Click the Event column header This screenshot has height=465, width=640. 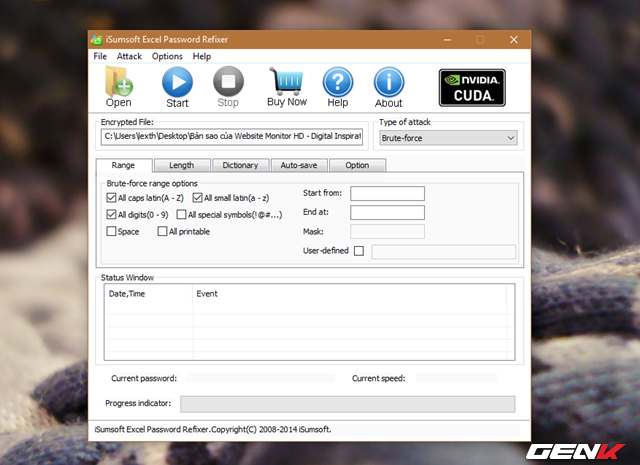tap(350, 294)
